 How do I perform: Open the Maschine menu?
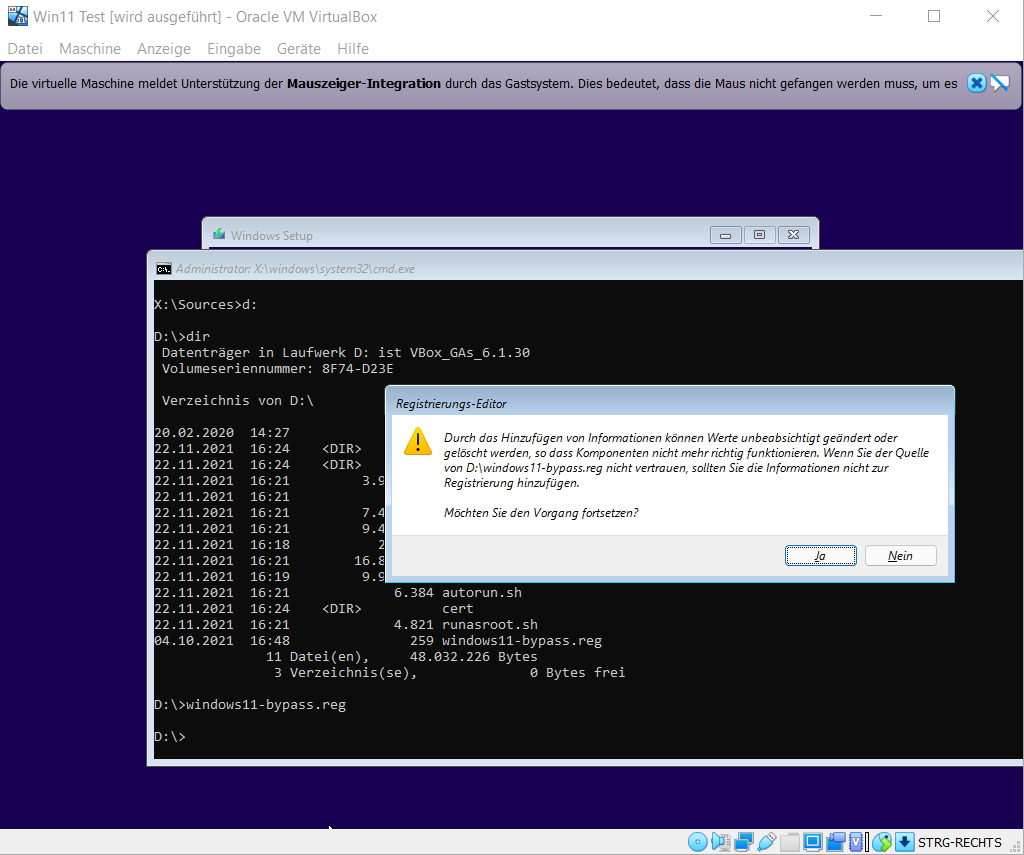tap(90, 48)
